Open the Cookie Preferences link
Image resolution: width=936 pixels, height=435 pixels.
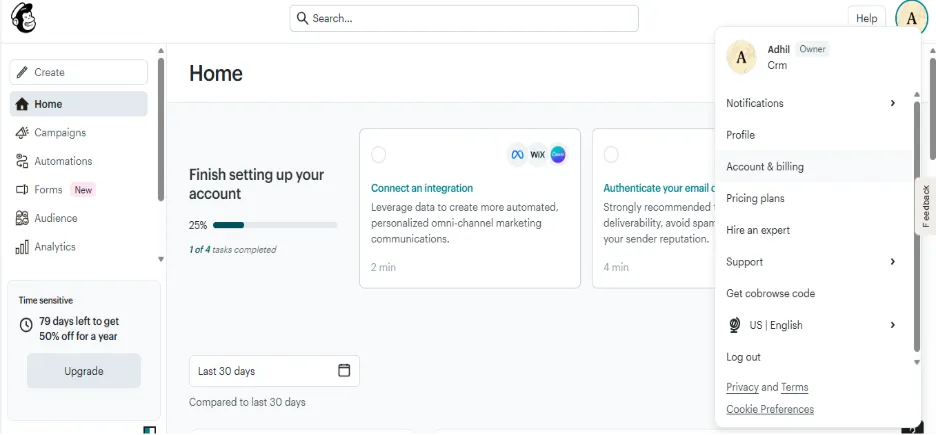770,409
